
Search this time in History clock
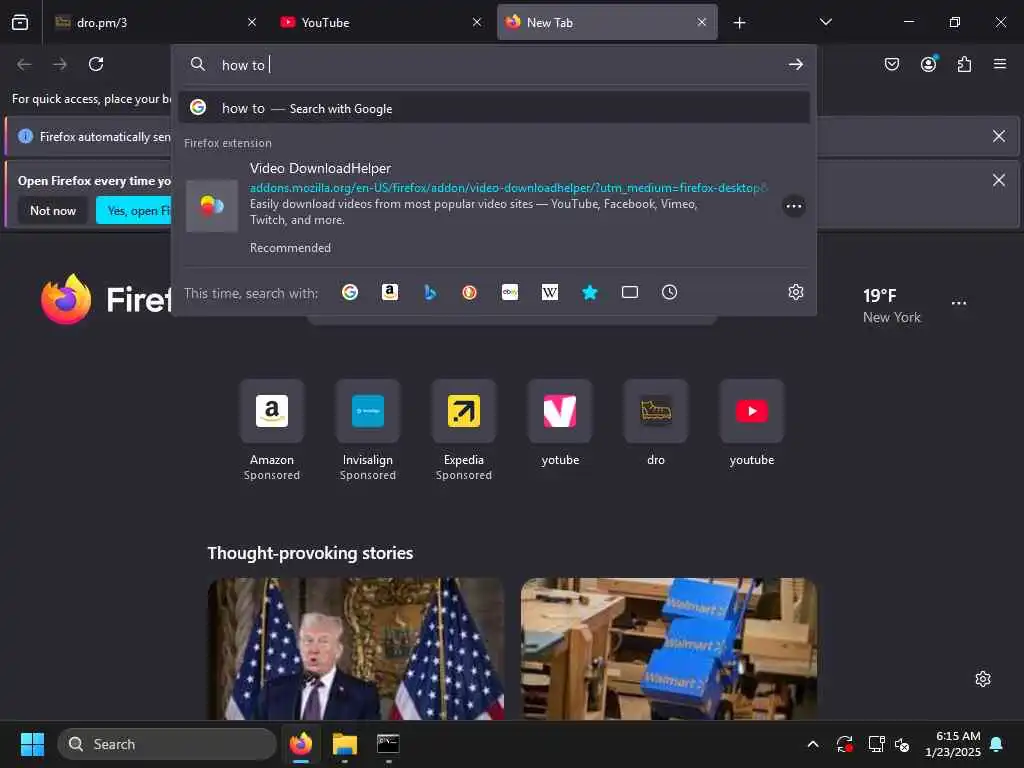[x=669, y=292]
